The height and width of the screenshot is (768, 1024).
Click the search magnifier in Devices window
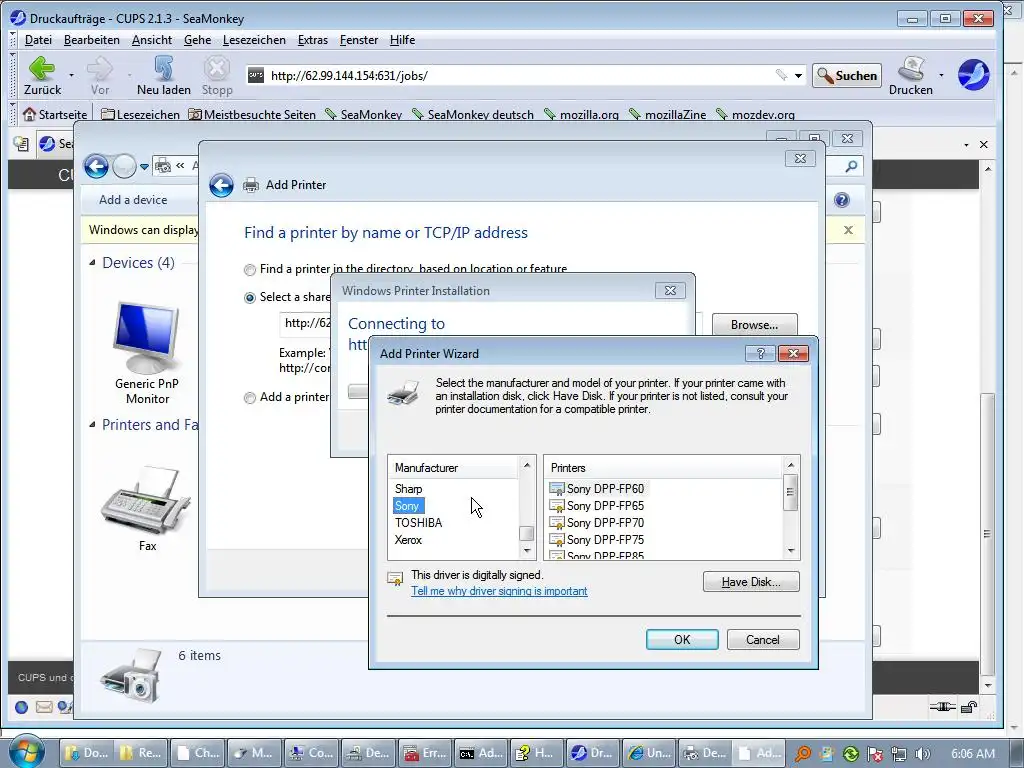click(x=851, y=167)
